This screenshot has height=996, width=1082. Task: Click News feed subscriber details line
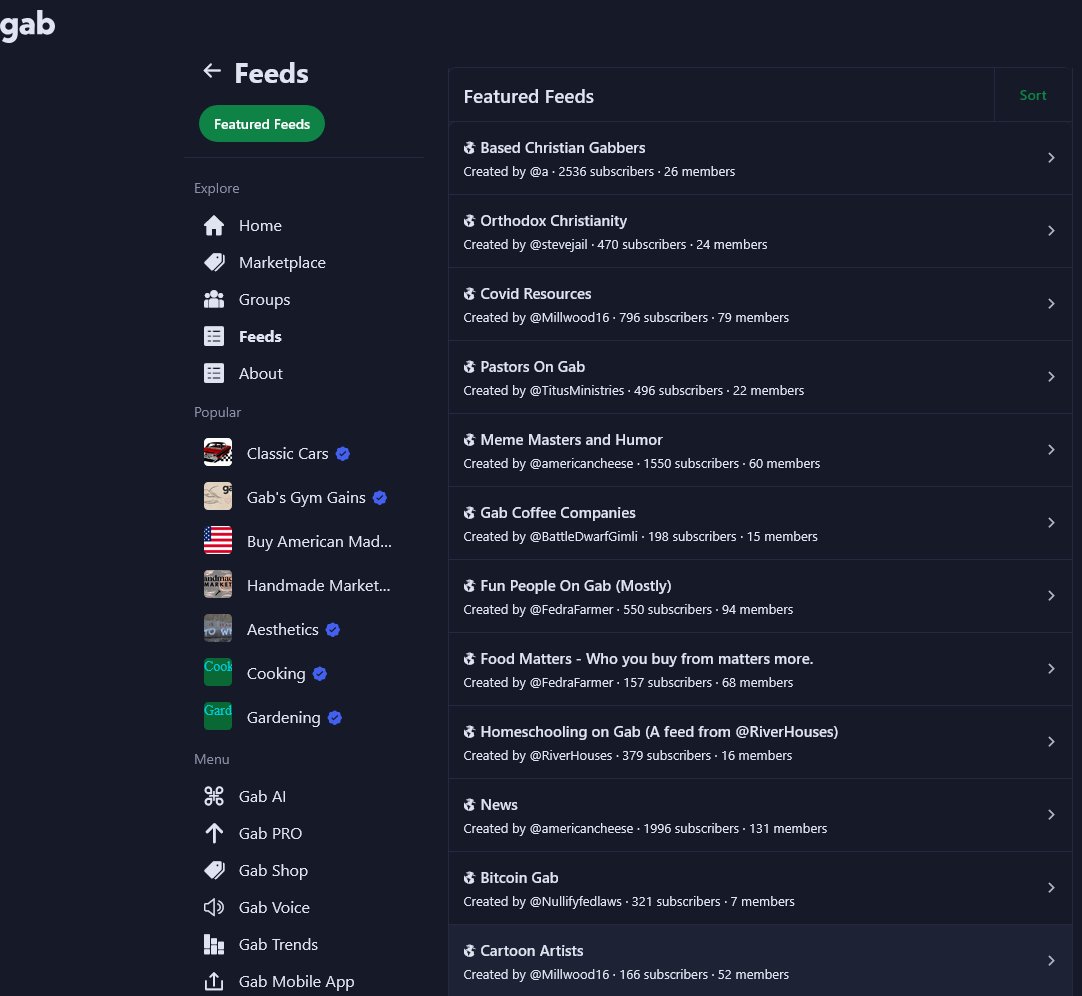tap(645, 828)
